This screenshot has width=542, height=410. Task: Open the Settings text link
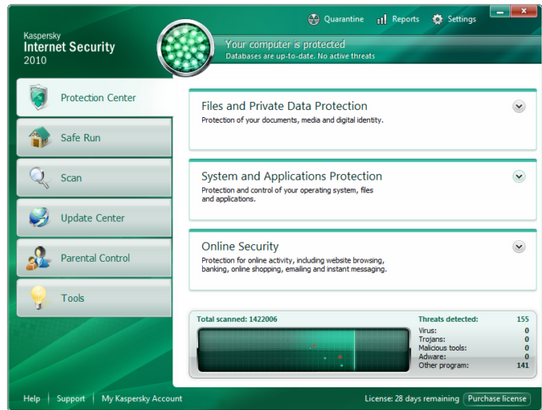(462, 19)
